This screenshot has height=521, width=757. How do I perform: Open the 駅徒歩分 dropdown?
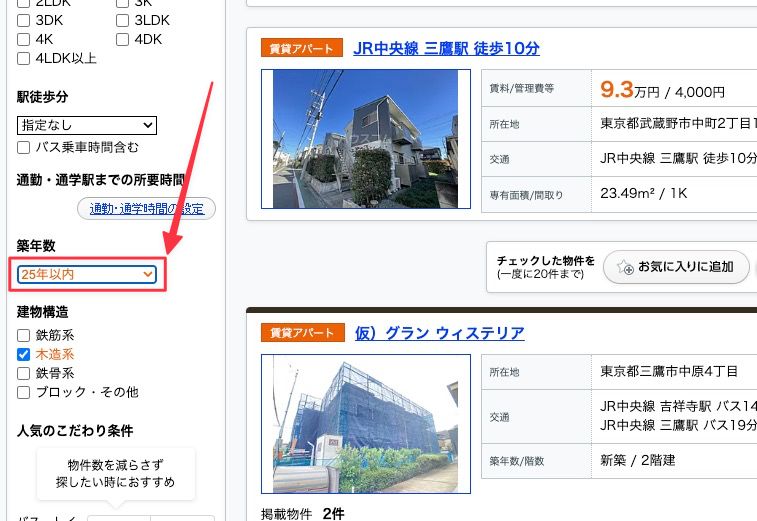point(87,125)
